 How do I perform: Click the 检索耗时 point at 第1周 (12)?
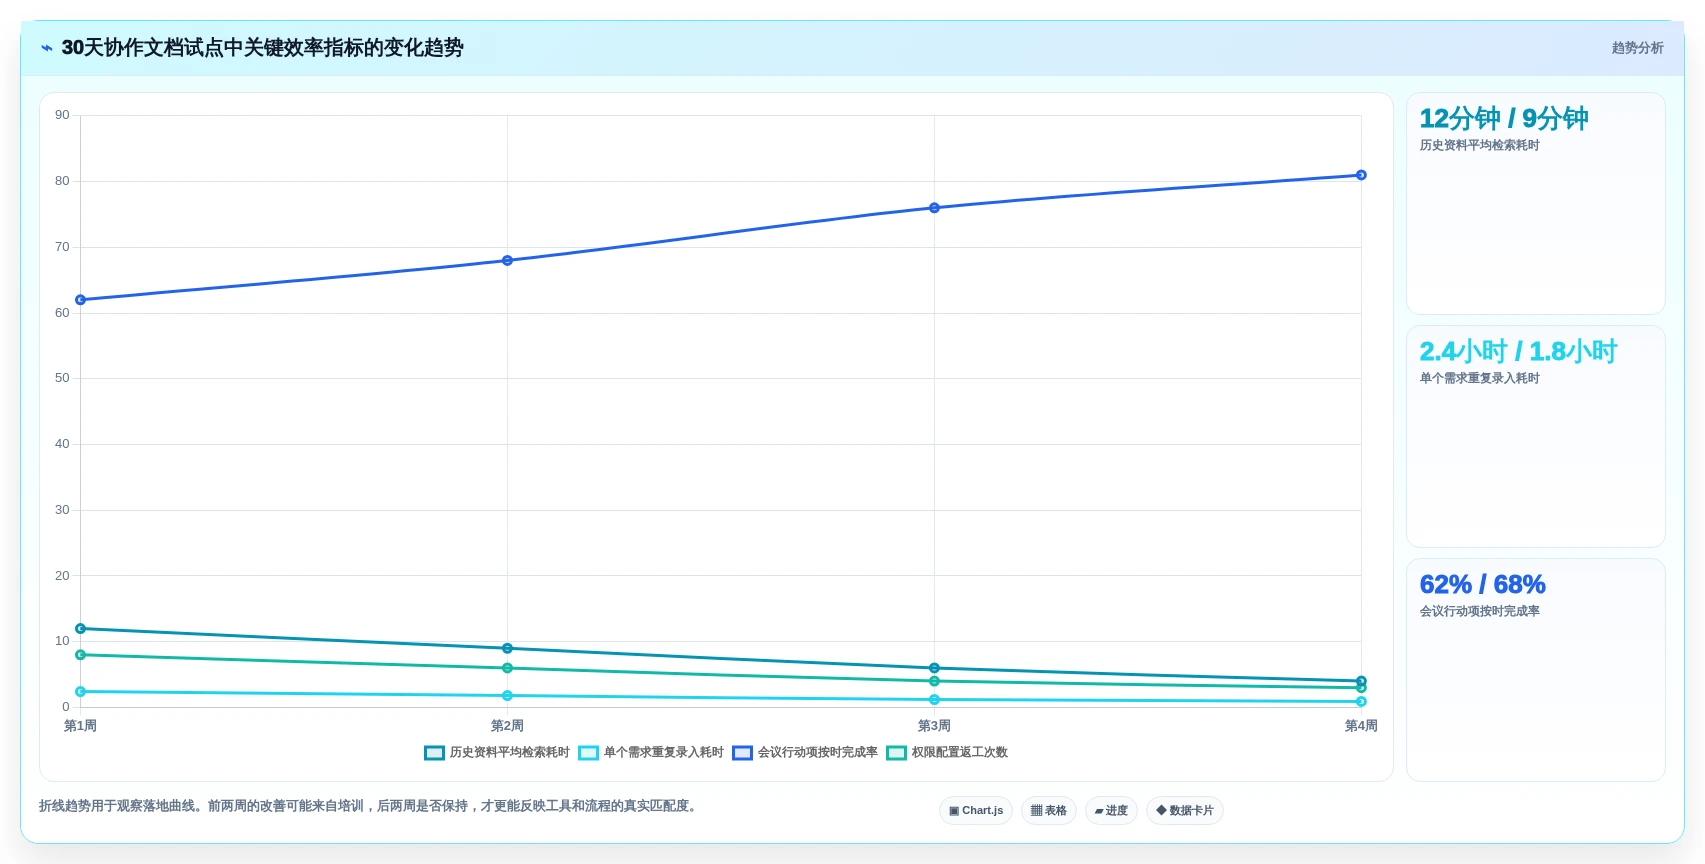(x=81, y=629)
